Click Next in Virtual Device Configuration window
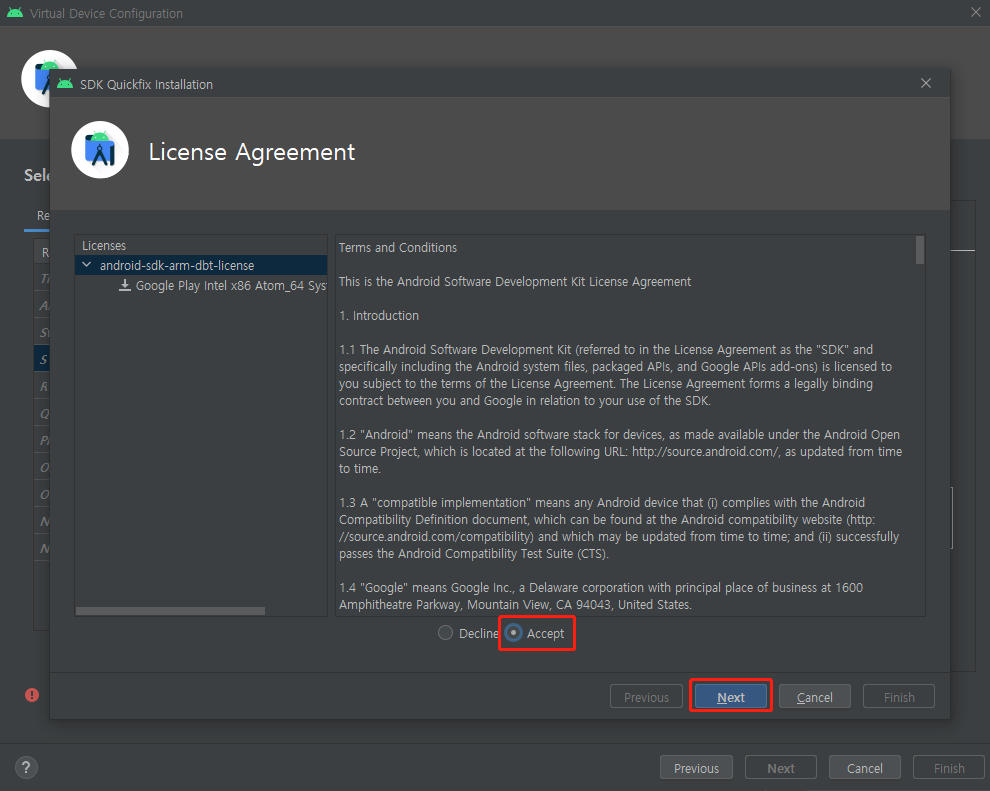The width and height of the screenshot is (990, 791). pos(781,768)
